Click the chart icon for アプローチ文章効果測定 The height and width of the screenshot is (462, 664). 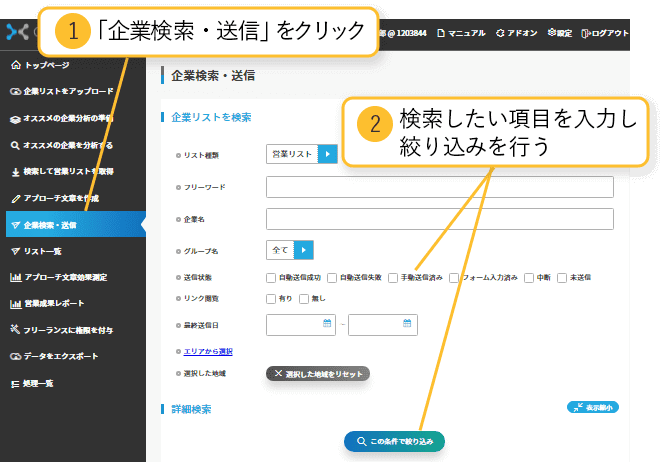point(16,278)
